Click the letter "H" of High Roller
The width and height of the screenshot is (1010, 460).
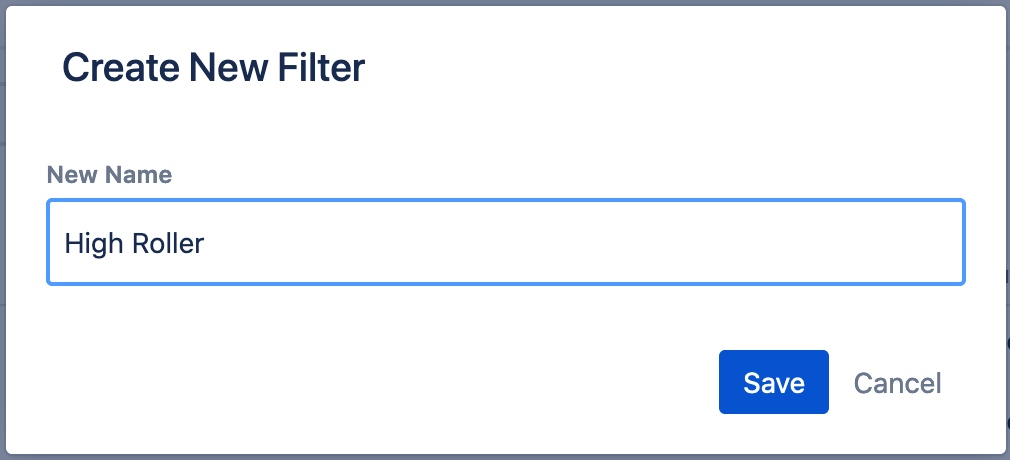[72, 243]
